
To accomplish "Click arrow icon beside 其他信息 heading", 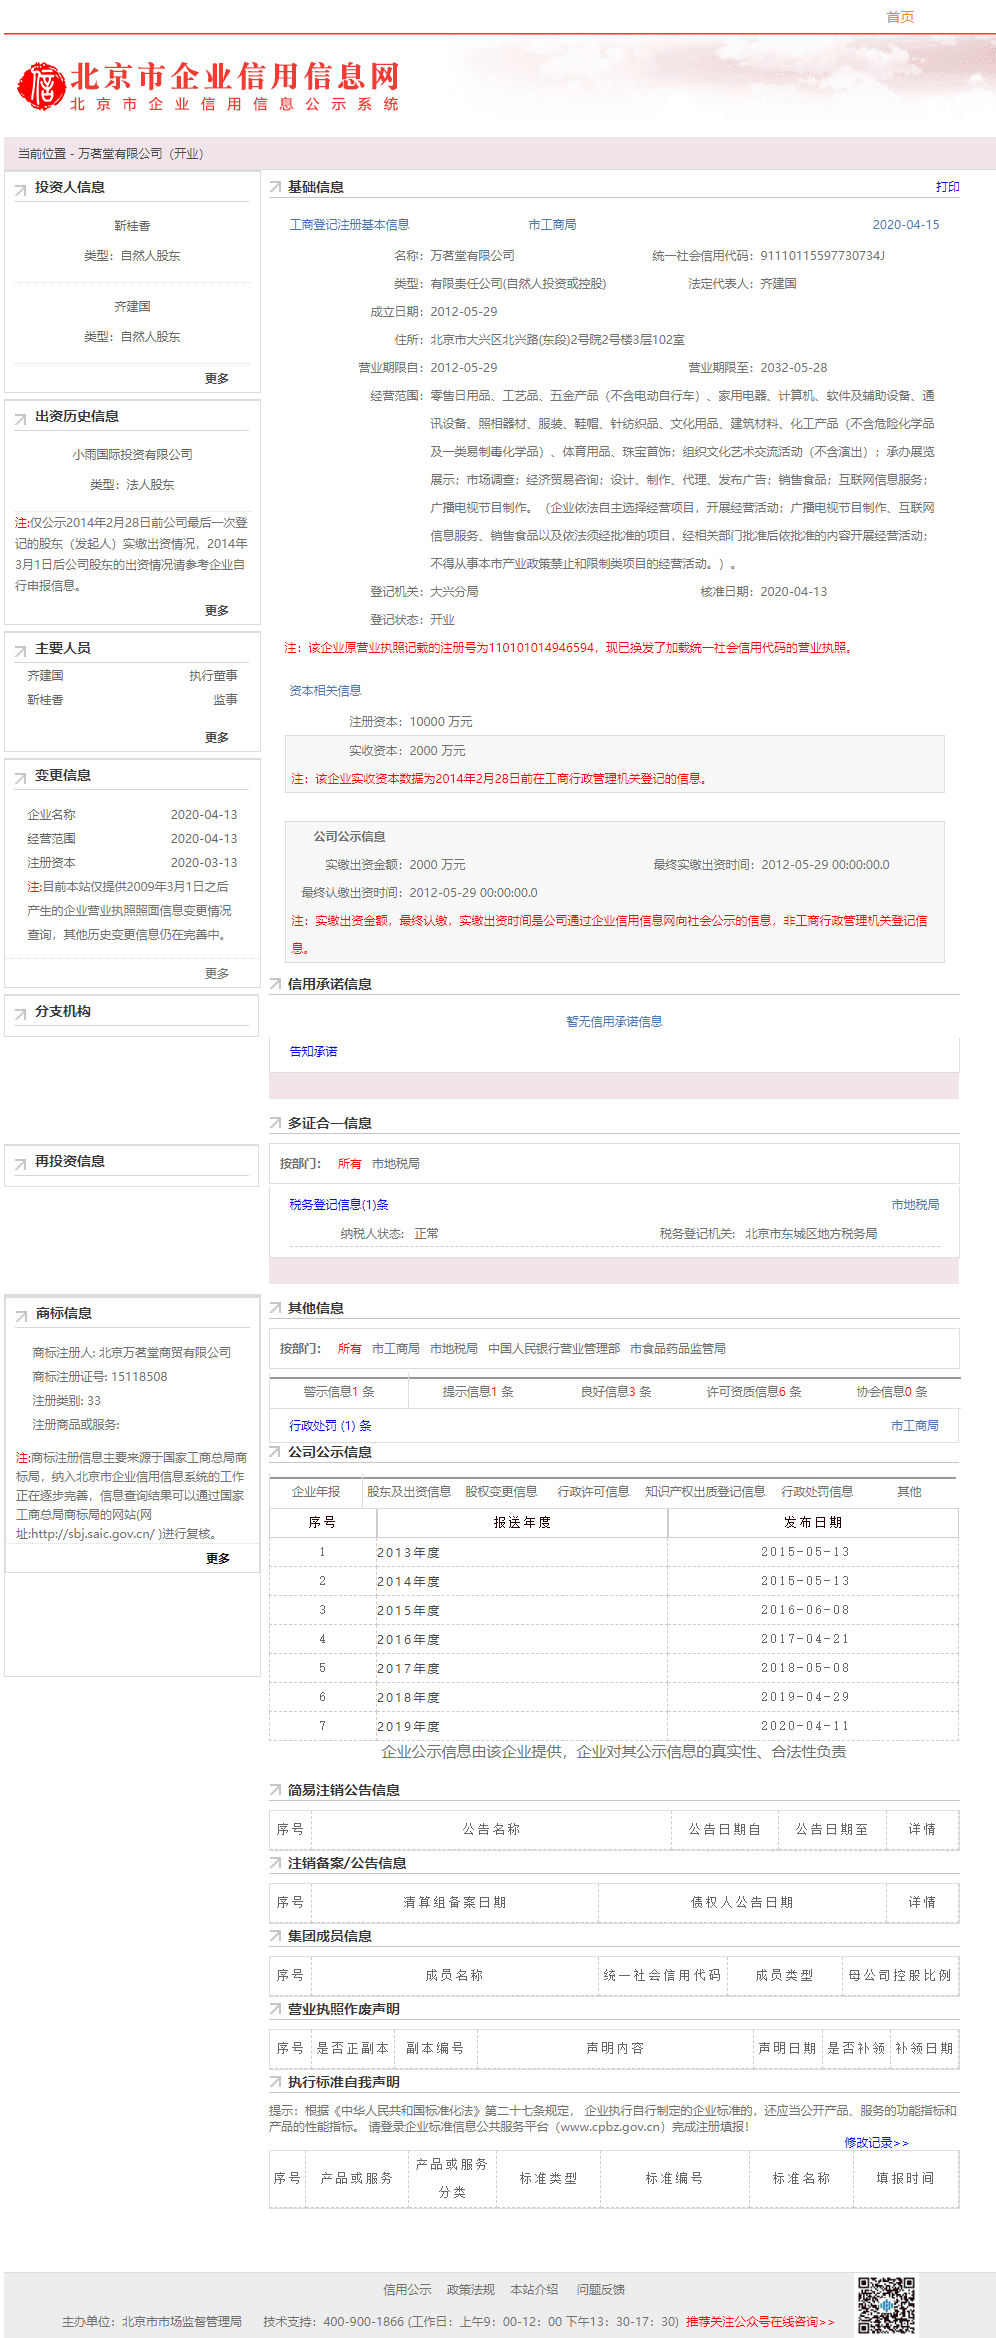I will click(275, 1309).
